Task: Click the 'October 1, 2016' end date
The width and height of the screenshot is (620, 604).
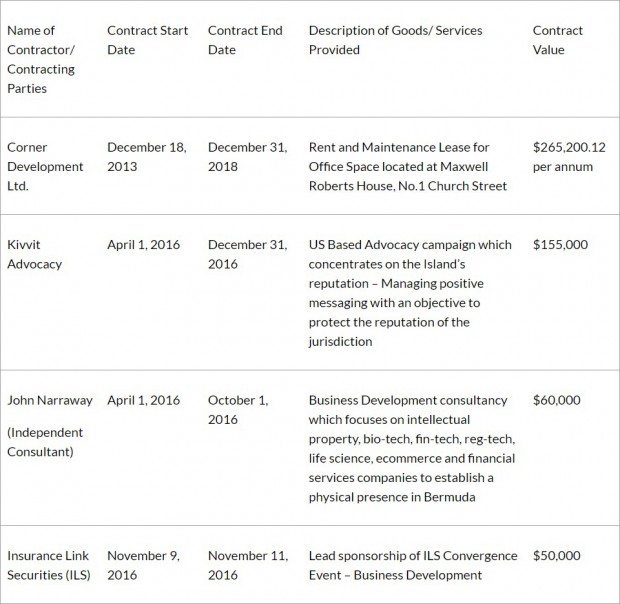Action: coord(238,410)
